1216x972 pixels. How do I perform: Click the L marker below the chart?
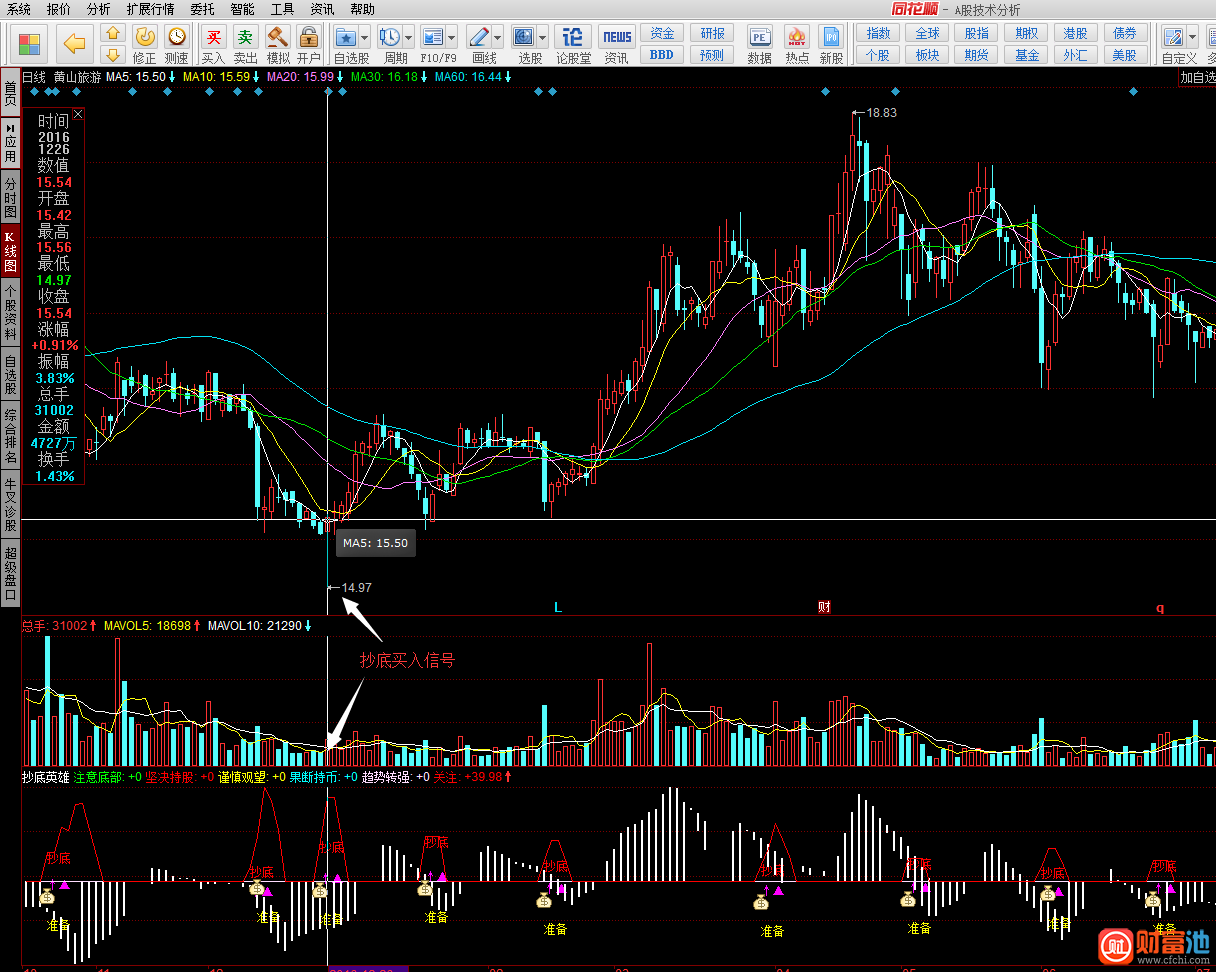pyautogui.click(x=558, y=607)
